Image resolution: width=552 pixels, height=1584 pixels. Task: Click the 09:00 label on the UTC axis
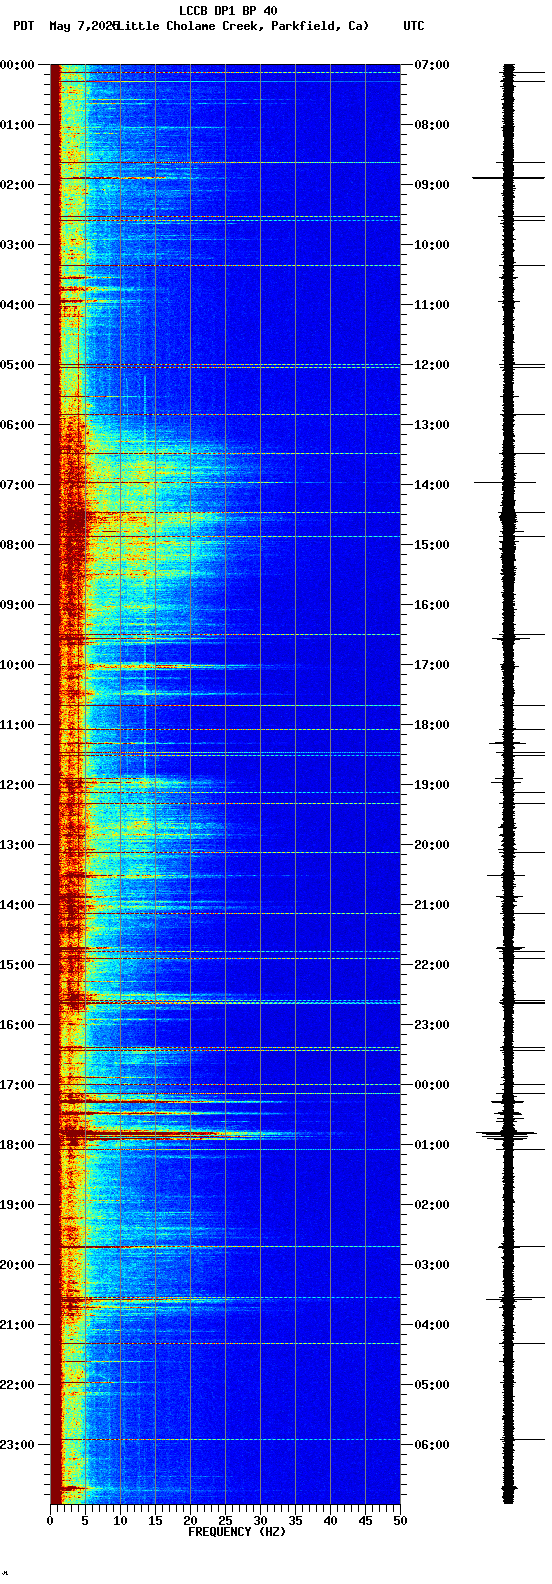tap(431, 185)
